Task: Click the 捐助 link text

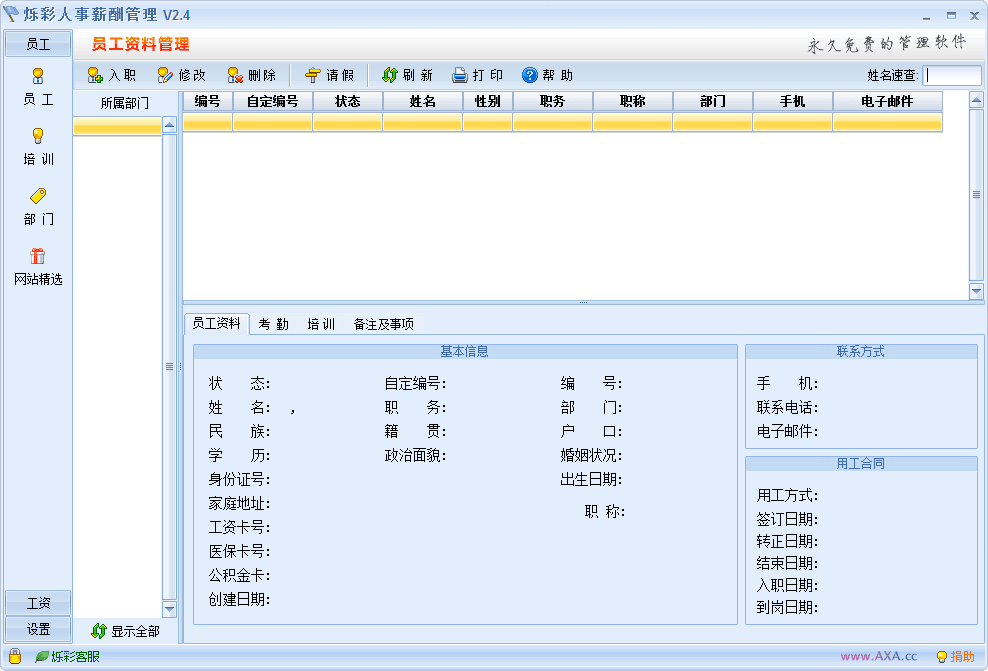Action: tap(962, 657)
